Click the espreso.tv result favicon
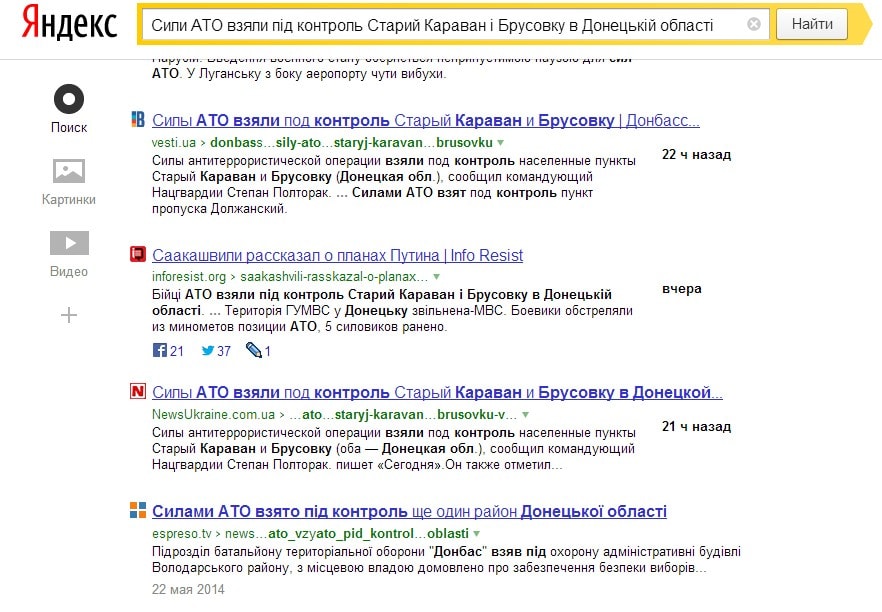Viewport: 882px width, 612px height. 138,512
